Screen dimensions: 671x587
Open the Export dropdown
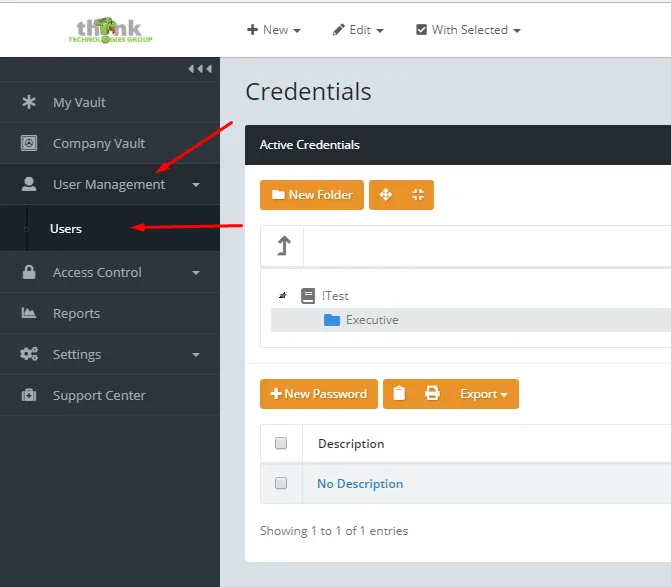coord(484,394)
